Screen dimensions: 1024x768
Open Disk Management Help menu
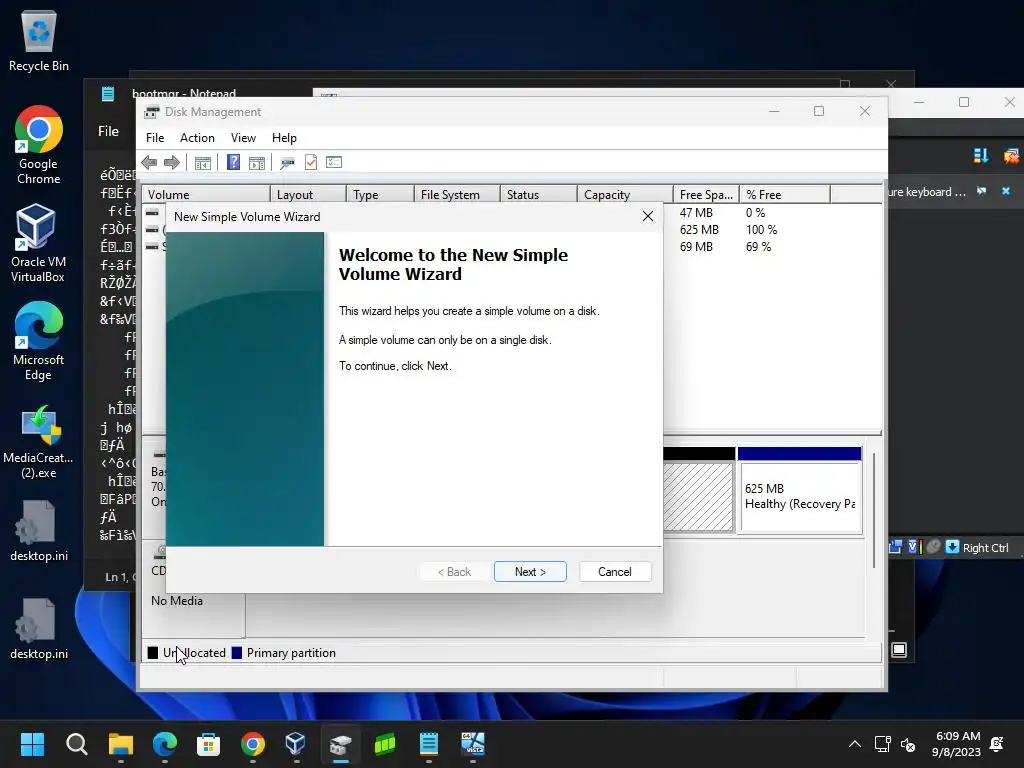(x=284, y=138)
